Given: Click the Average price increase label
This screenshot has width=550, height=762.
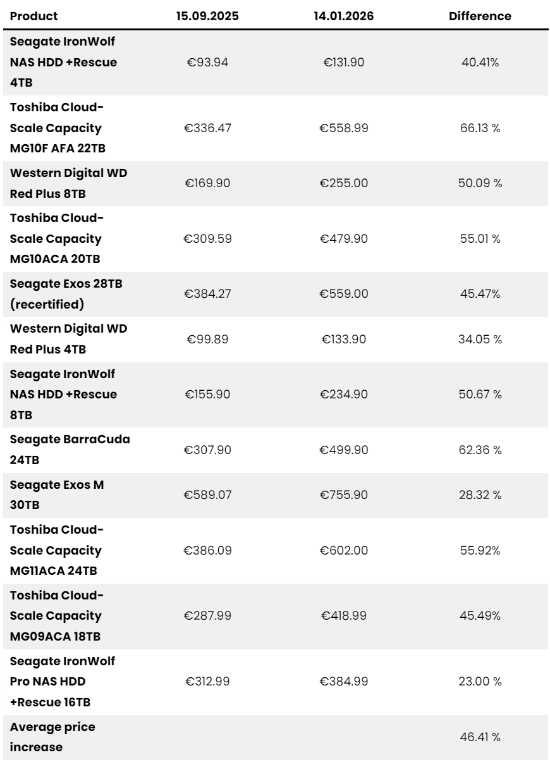Looking at the screenshot, I should [52, 737].
